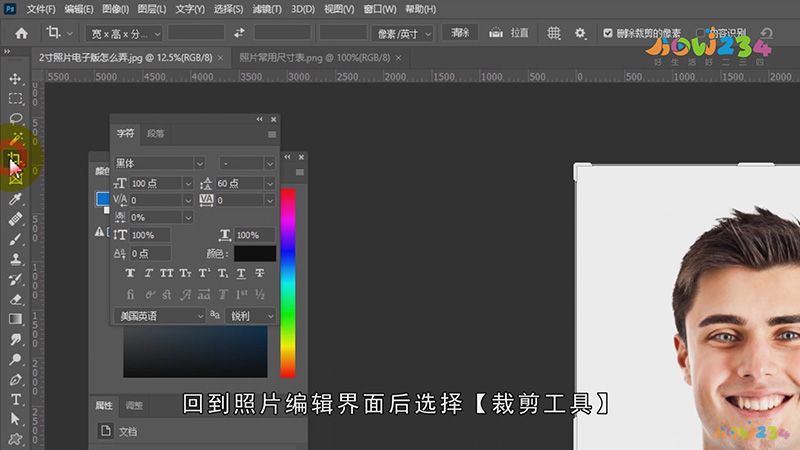Click the blue foreground color swatch
The height and width of the screenshot is (450, 800).
[x=102, y=198]
